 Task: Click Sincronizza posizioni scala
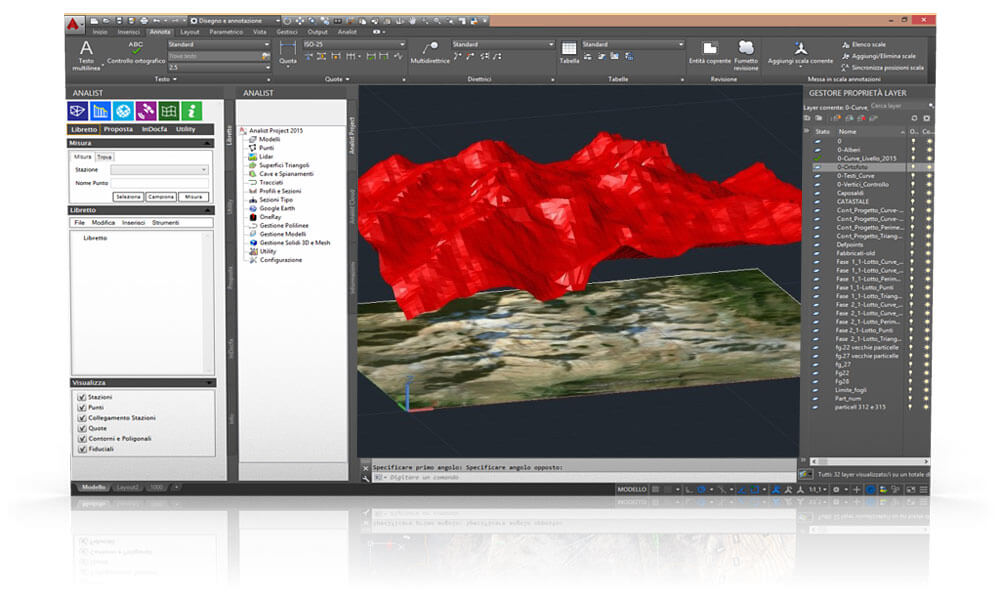882,68
